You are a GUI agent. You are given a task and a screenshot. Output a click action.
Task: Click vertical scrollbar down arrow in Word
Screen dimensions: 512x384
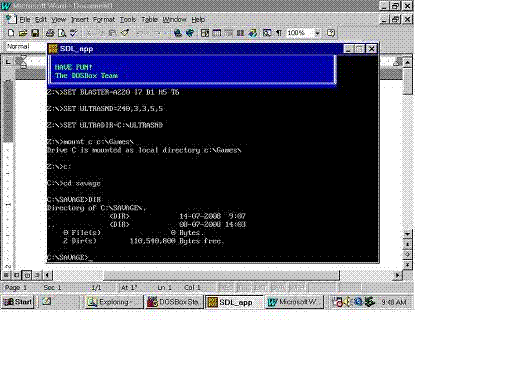point(407,234)
